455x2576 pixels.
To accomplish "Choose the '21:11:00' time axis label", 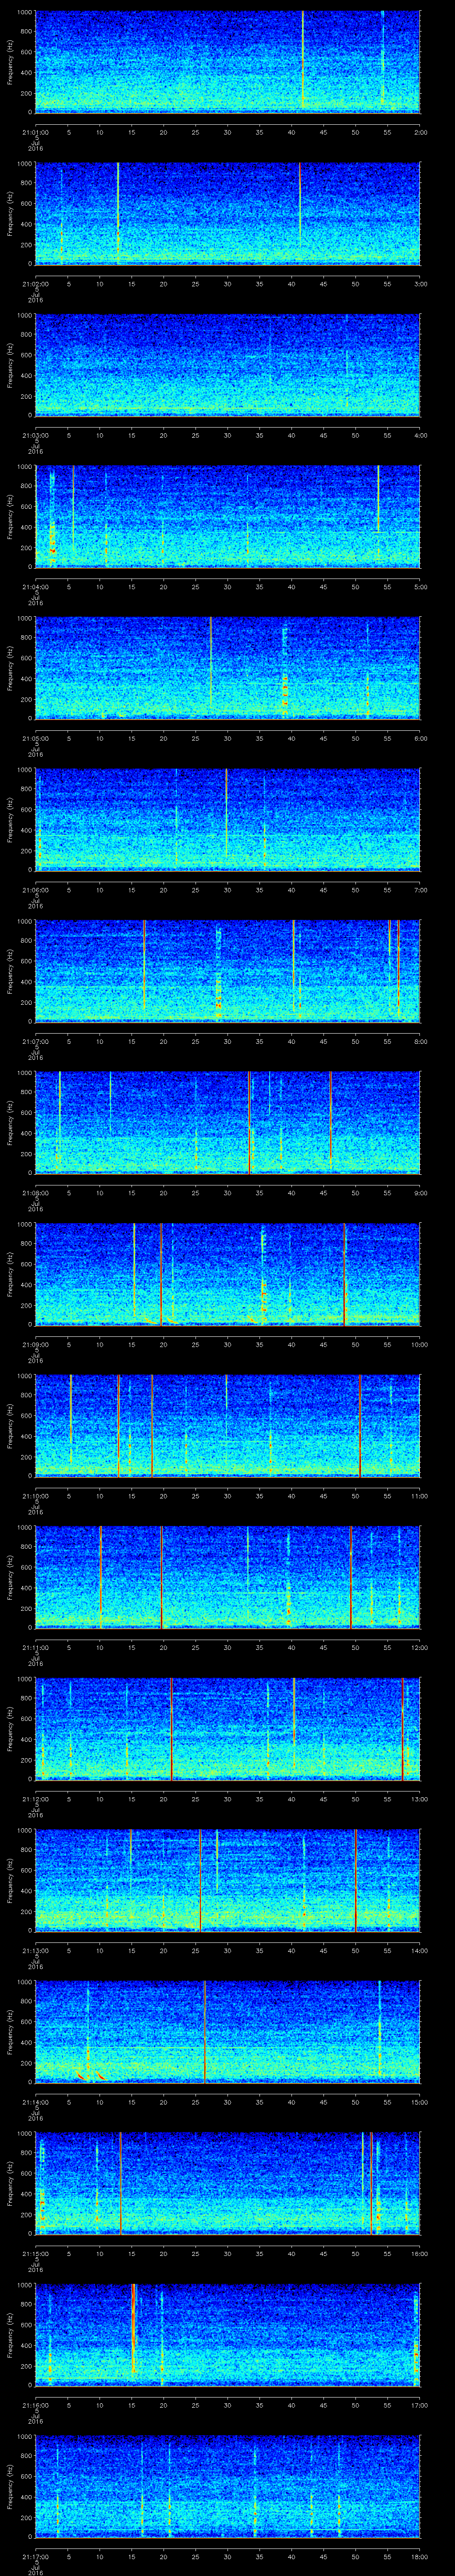I will tap(35, 1647).
